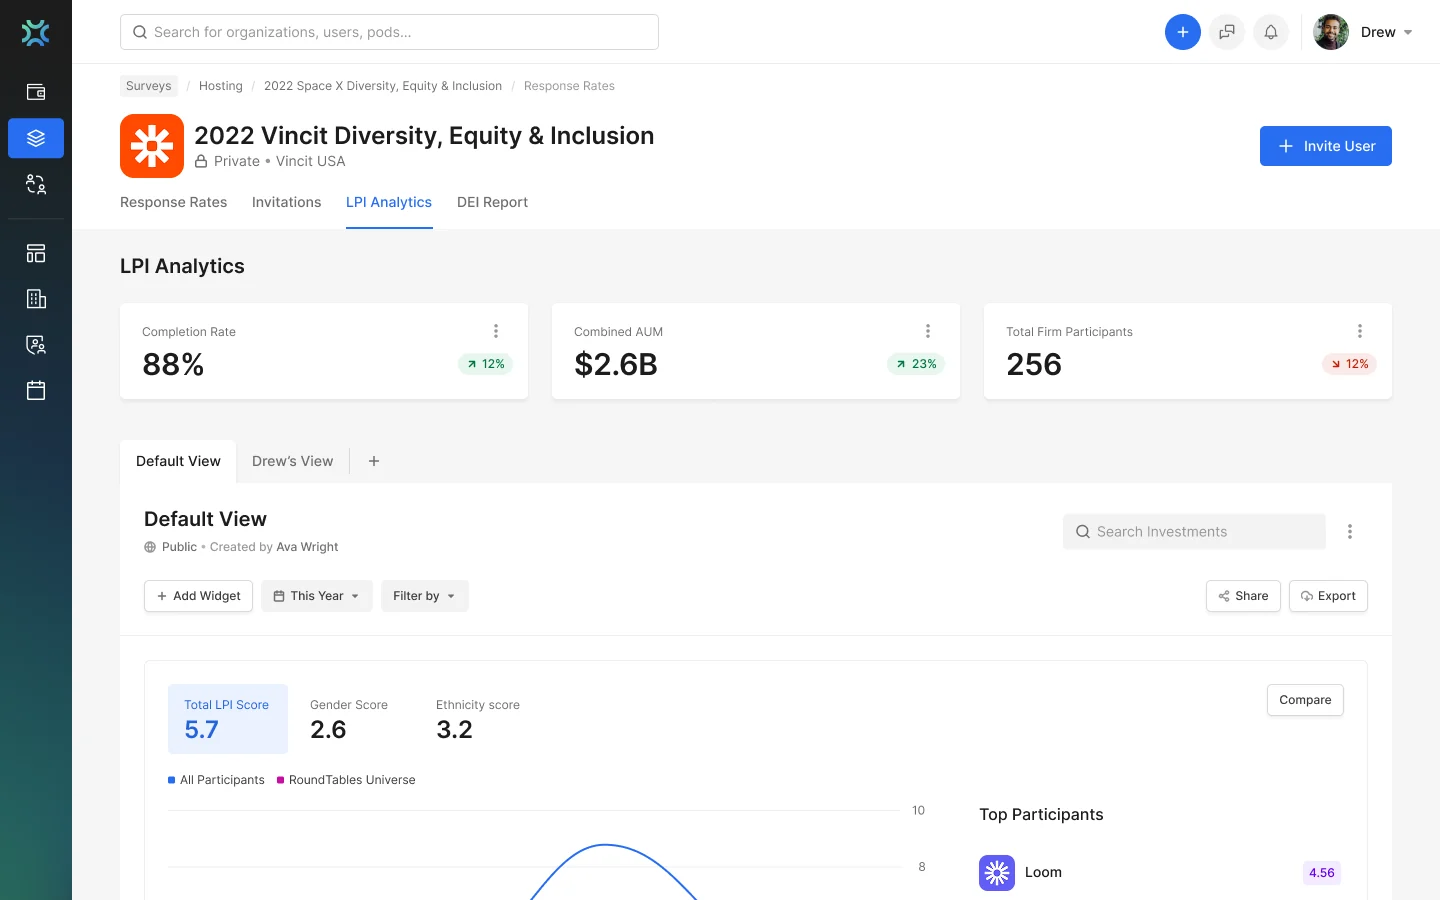Go to Surveys breadcrumb
Screen dimensions: 1440x900
tap(149, 86)
